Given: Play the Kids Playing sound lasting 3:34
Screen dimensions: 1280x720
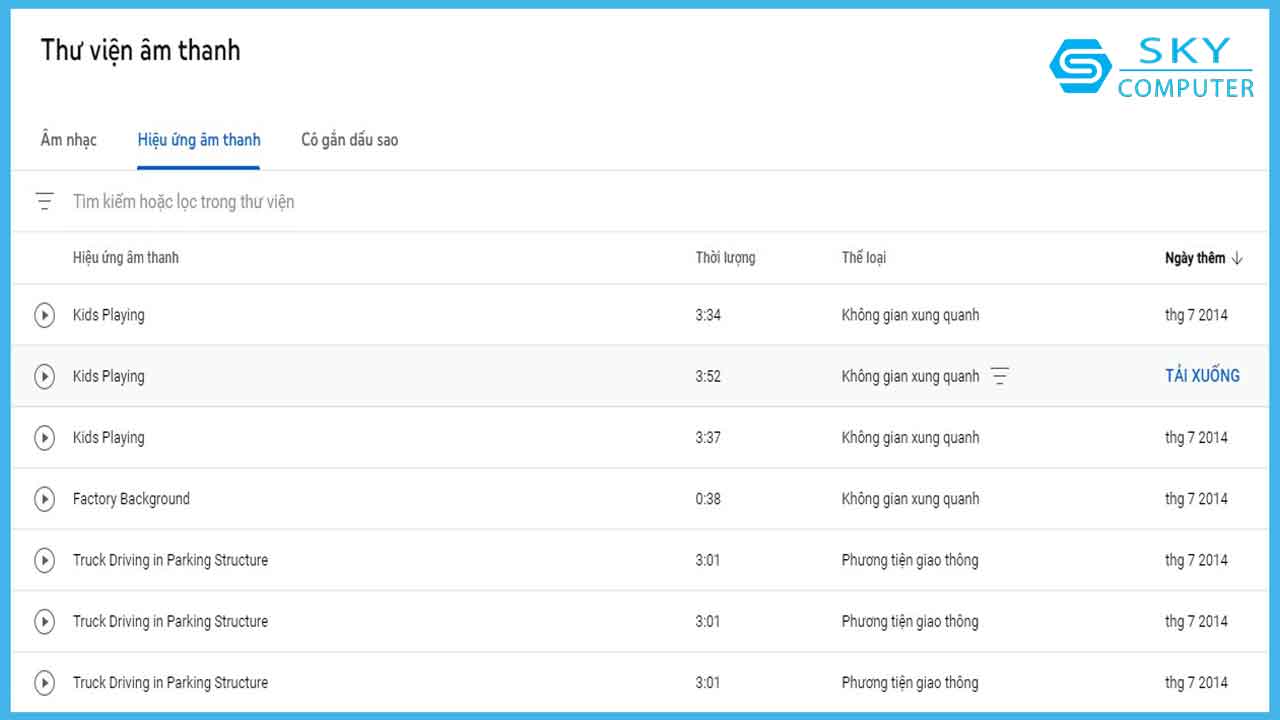Looking at the screenshot, I should pyautogui.click(x=44, y=315).
